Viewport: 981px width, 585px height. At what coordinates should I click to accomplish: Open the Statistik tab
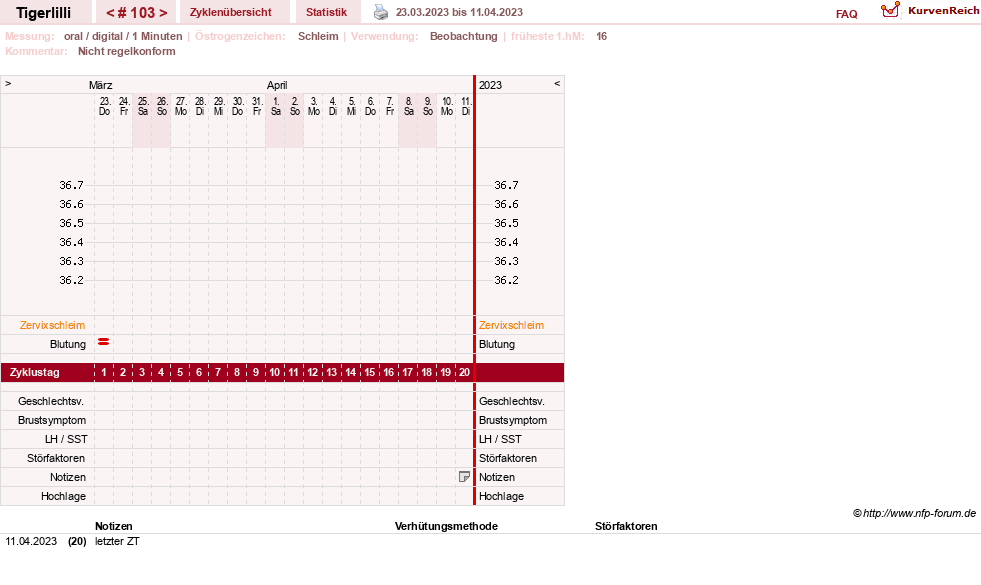[x=327, y=13]
